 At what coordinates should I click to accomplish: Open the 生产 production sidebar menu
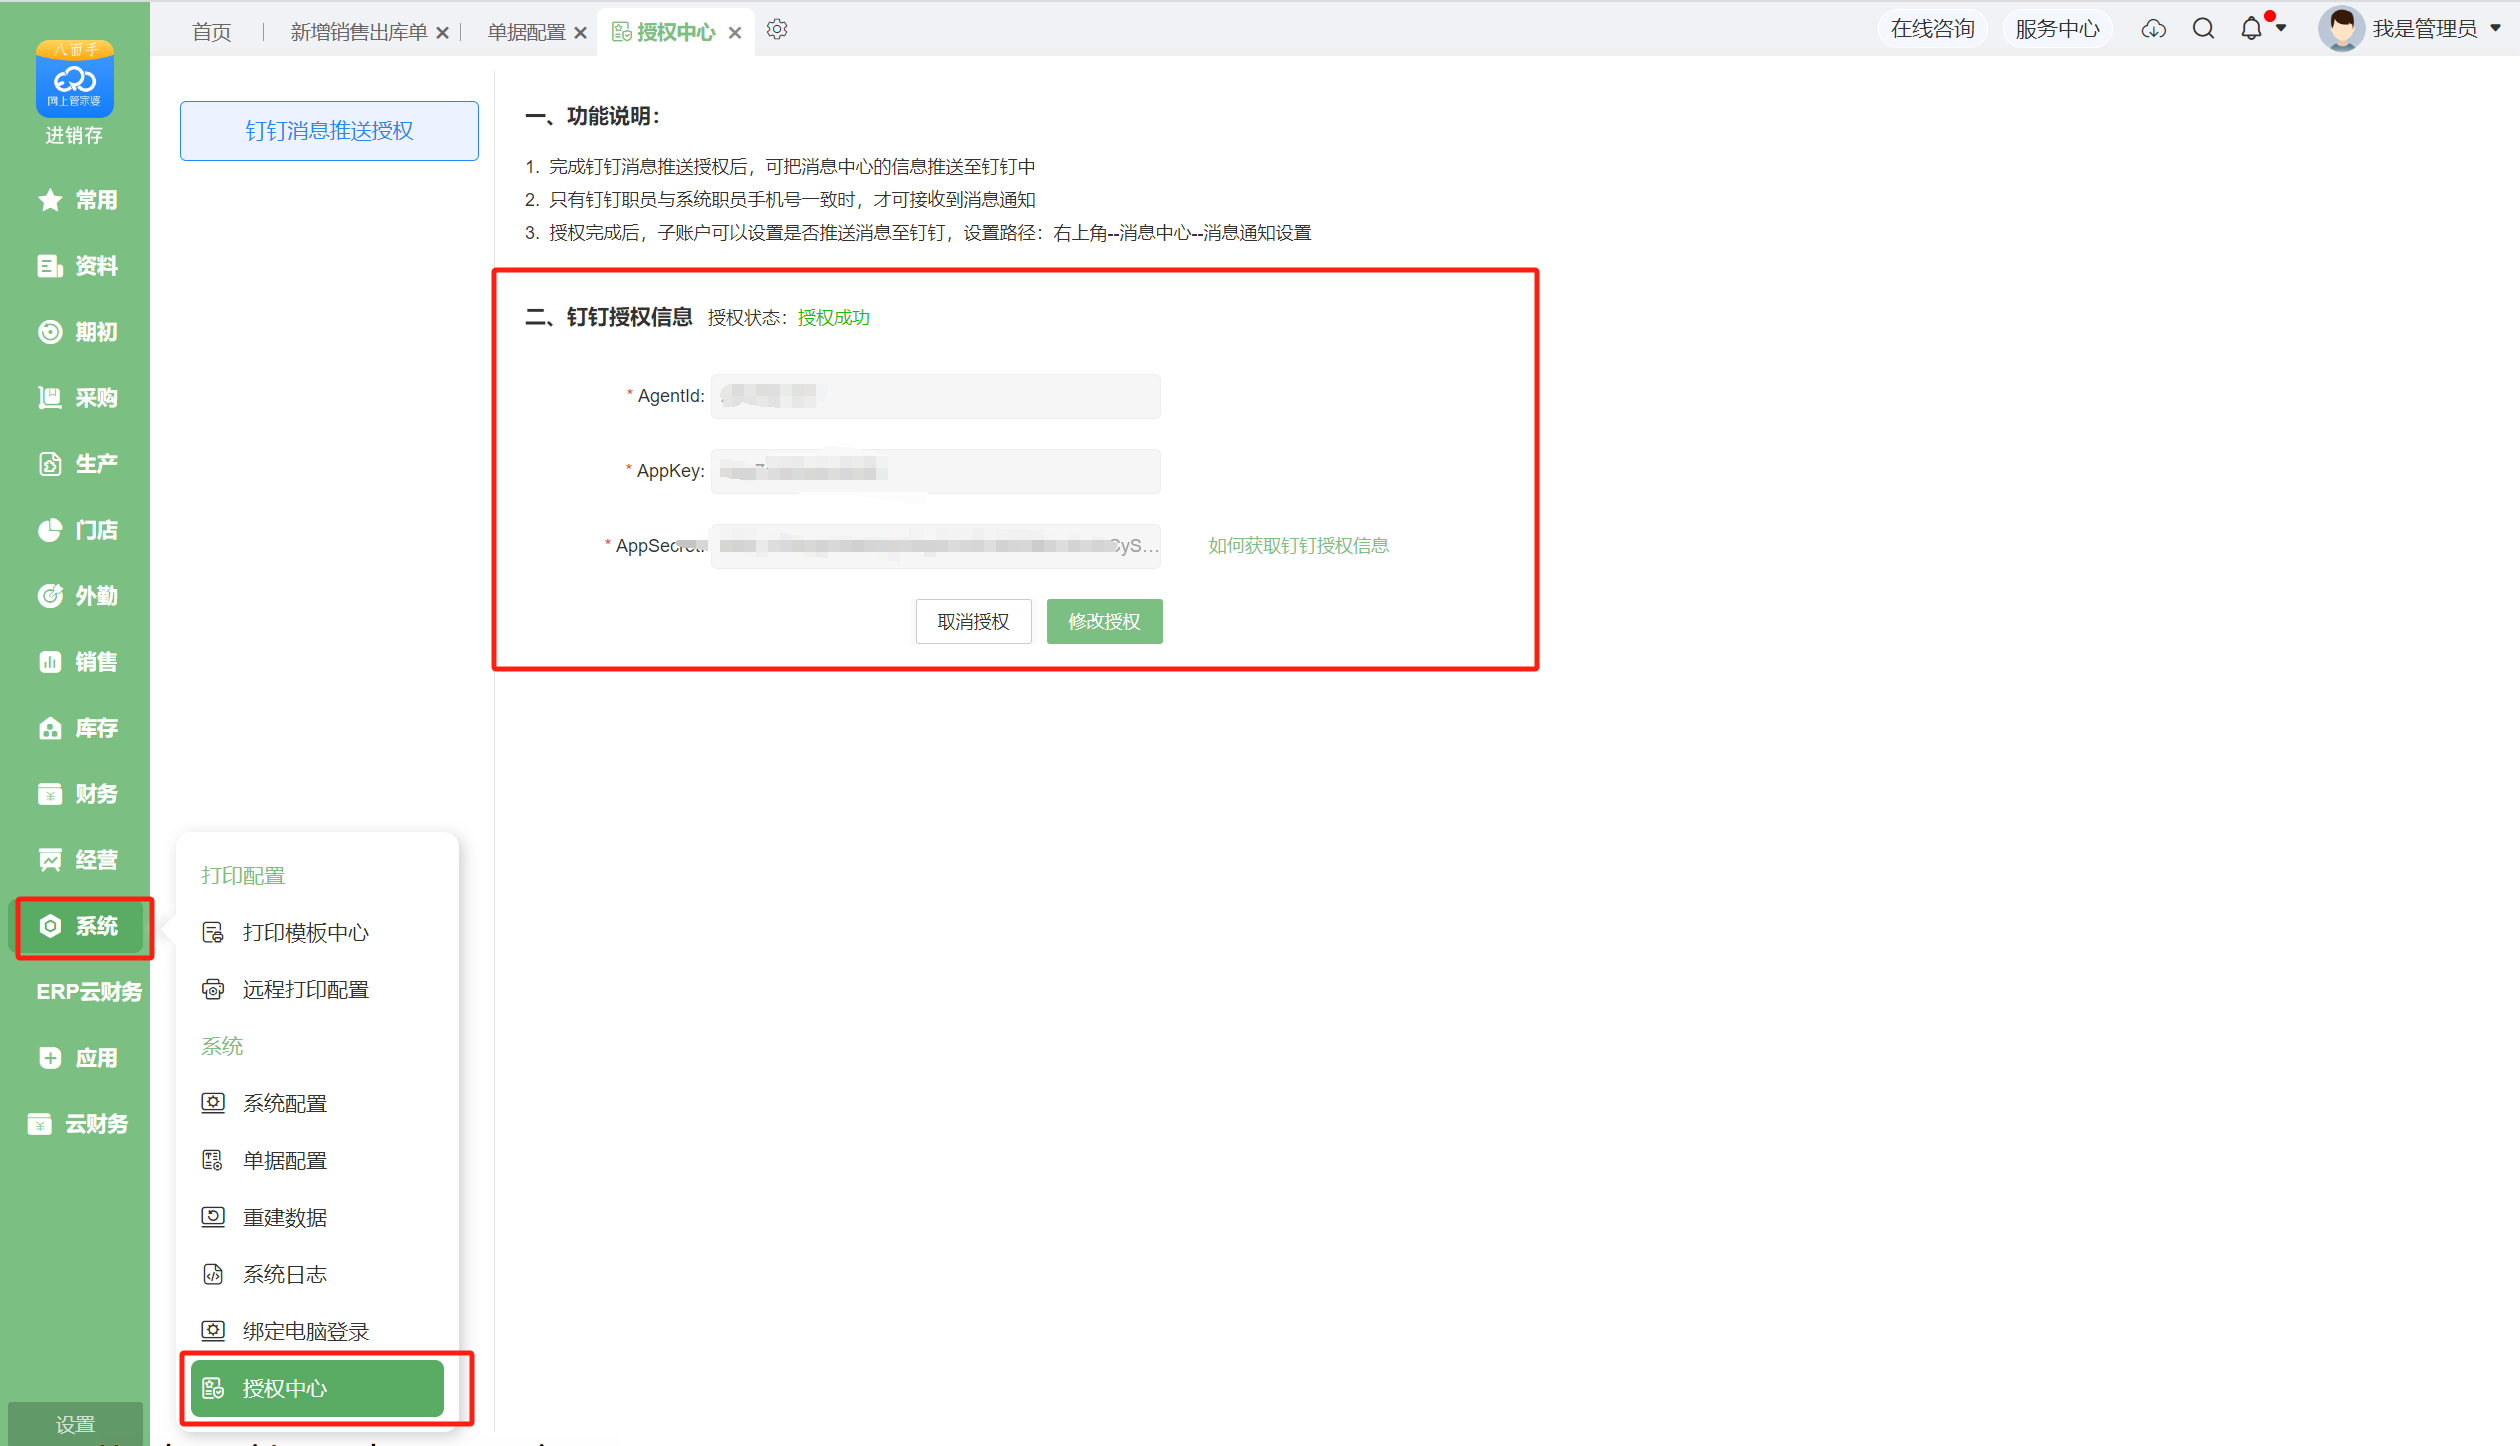[x=76, y=464]
